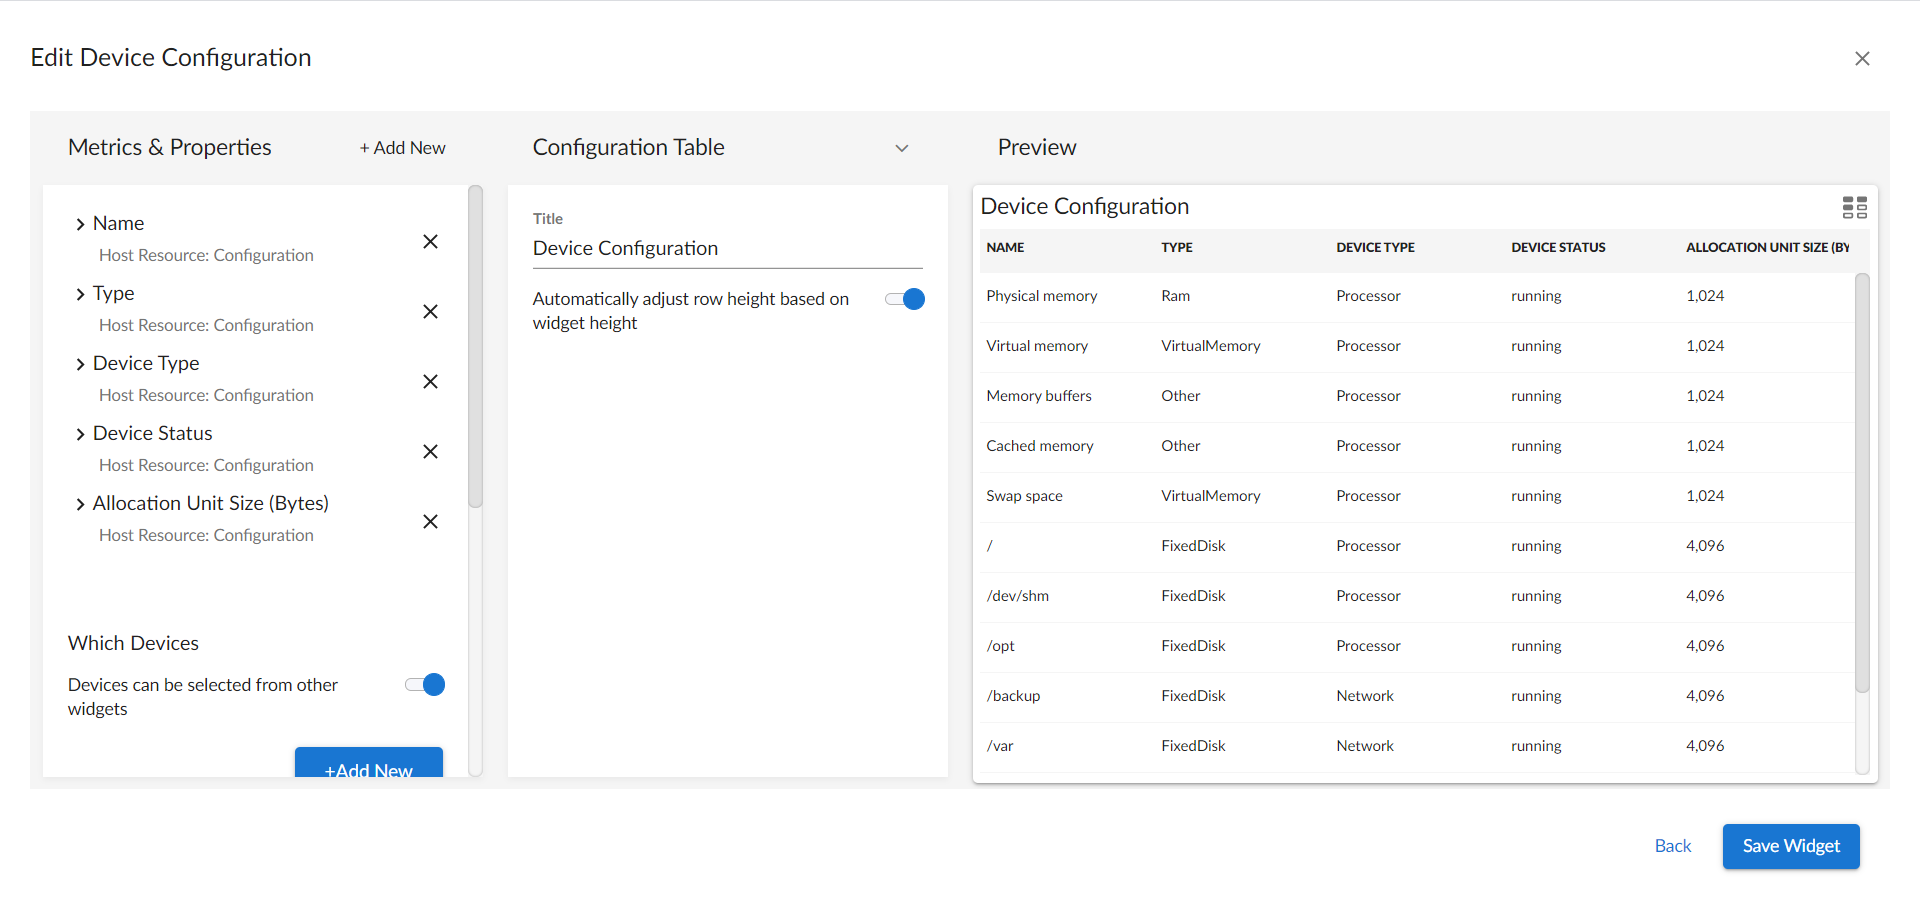
Task: Click + Add New in Metrics header
Action: point(402,148)
